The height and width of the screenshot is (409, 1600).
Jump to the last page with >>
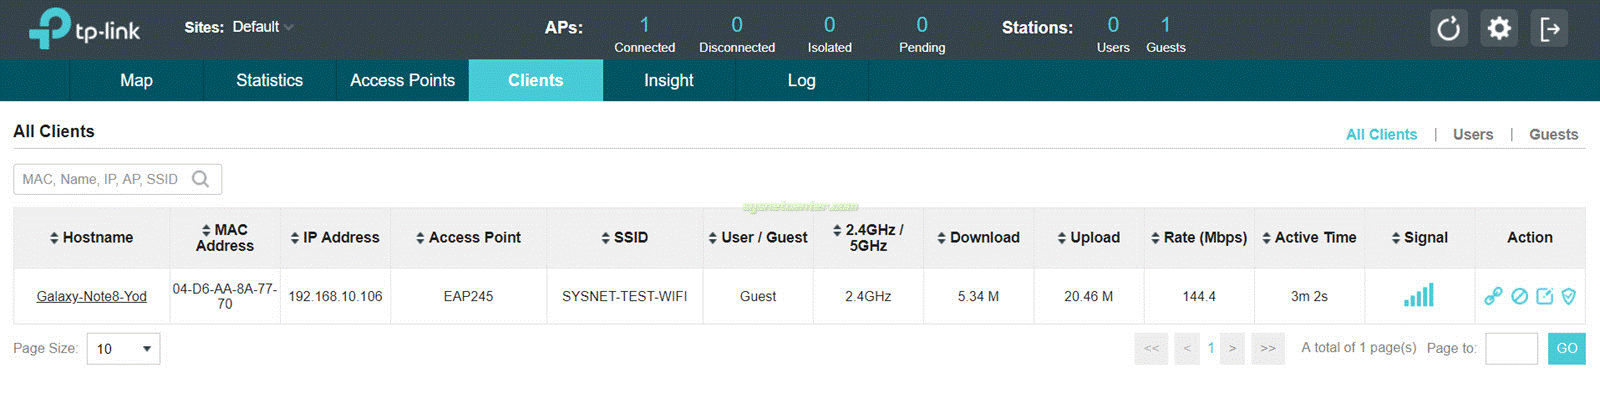[1268, 348]
